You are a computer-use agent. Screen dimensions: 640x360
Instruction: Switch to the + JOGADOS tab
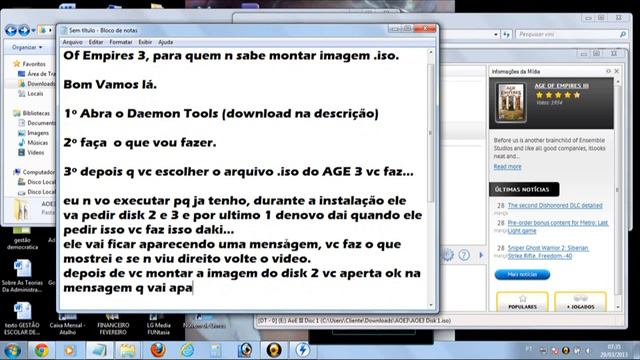580,302
